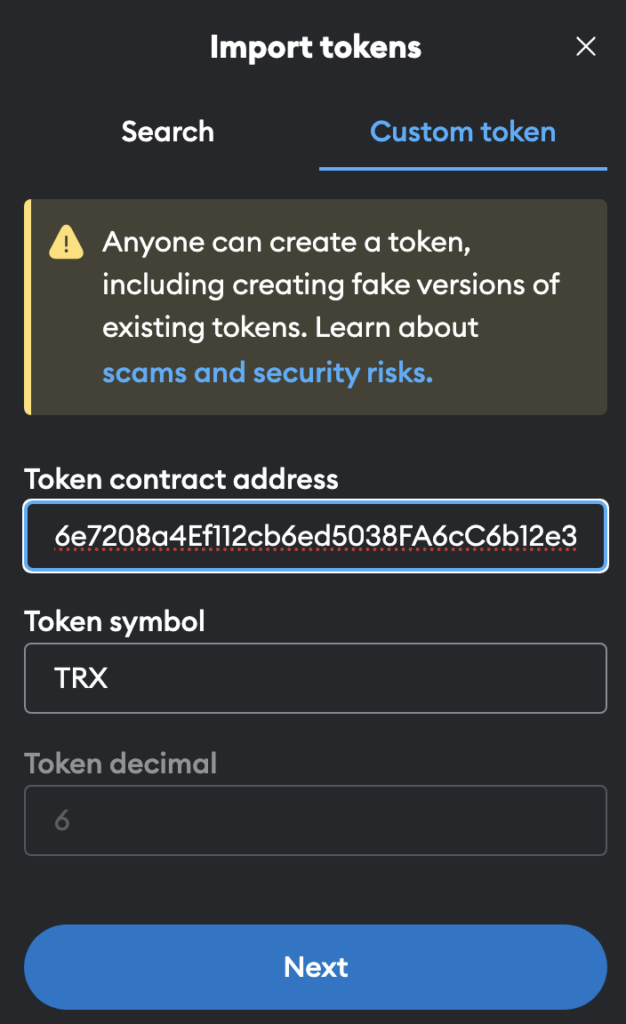This screenshot has width=626, height=1024.
Task: Close the Import tokens dialog
Action: [x=586, y=46]
